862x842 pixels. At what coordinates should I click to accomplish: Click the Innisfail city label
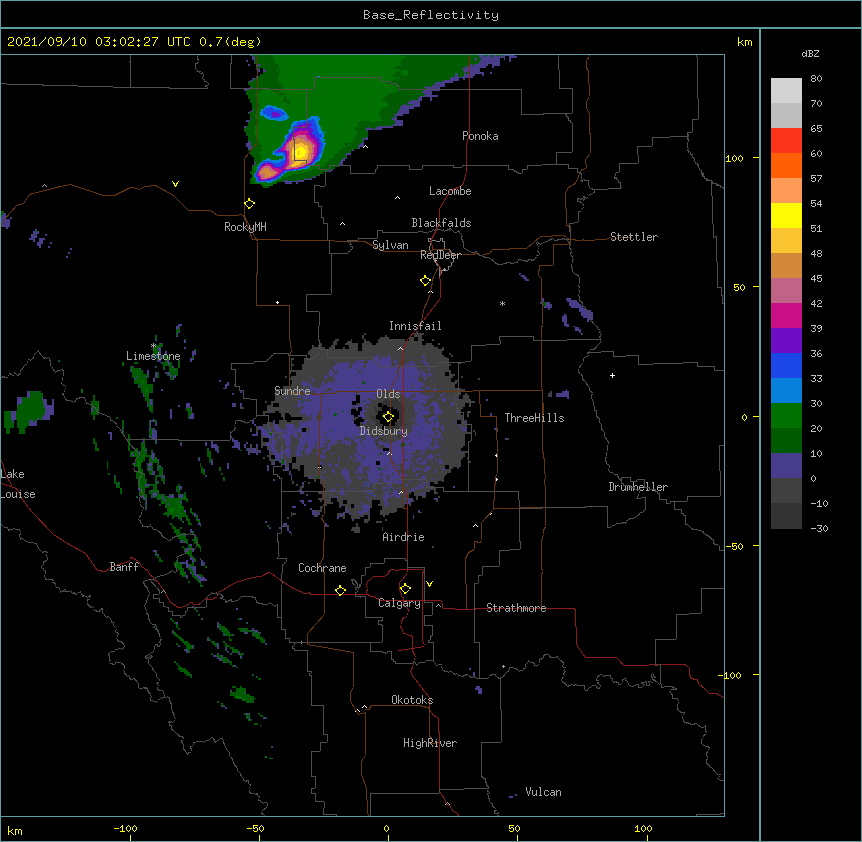pyautogui.click(x=415, y=326)
